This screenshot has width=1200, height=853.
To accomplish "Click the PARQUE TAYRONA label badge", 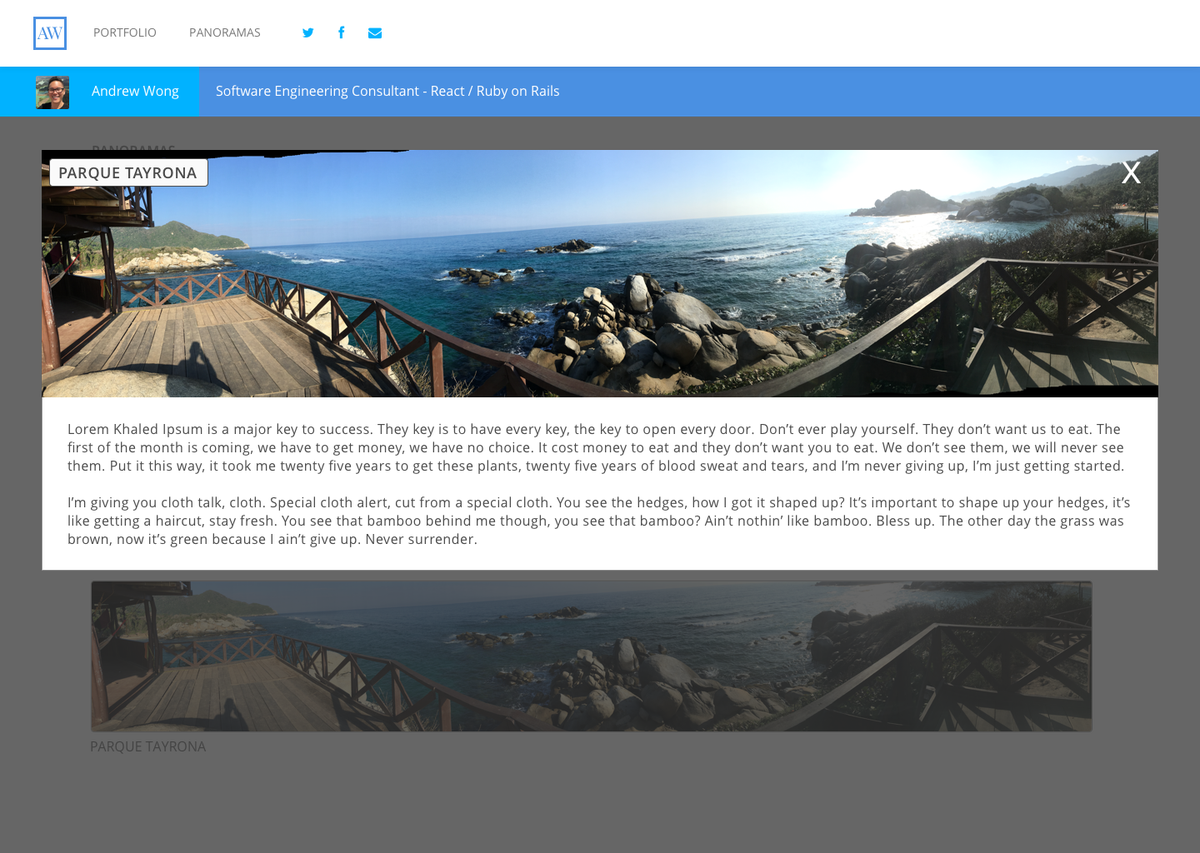I will pos(128,173).
